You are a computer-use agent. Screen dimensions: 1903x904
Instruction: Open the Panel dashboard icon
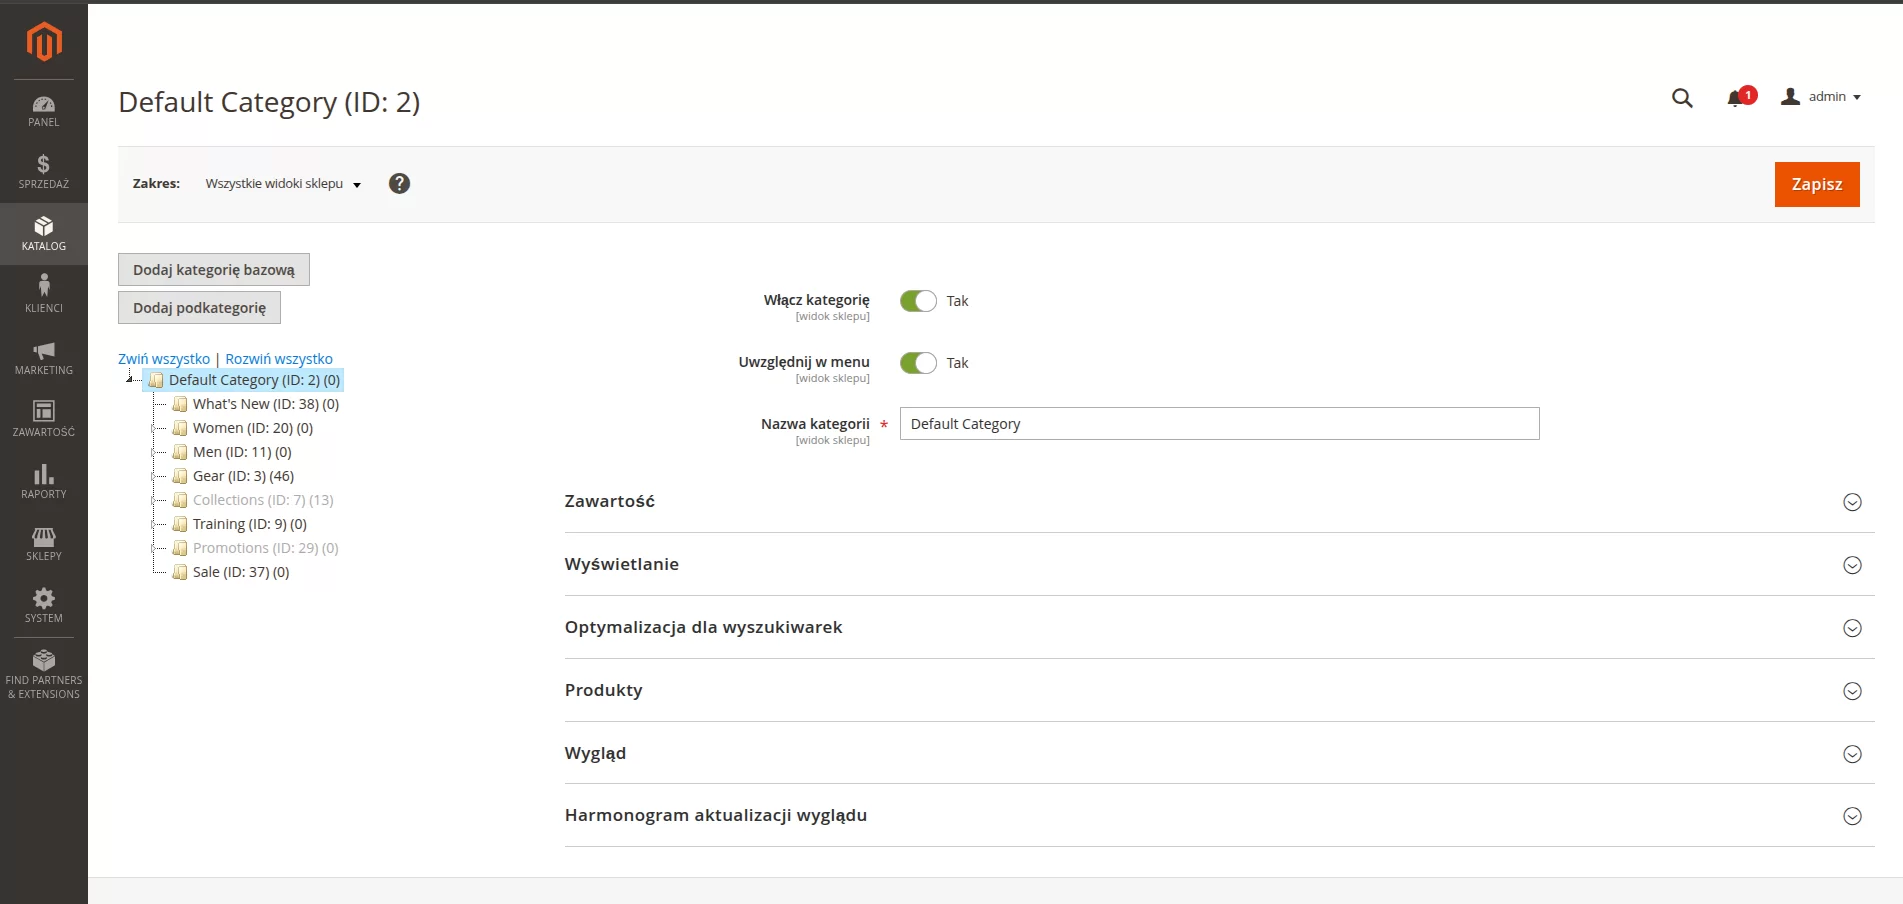(44, 110)
